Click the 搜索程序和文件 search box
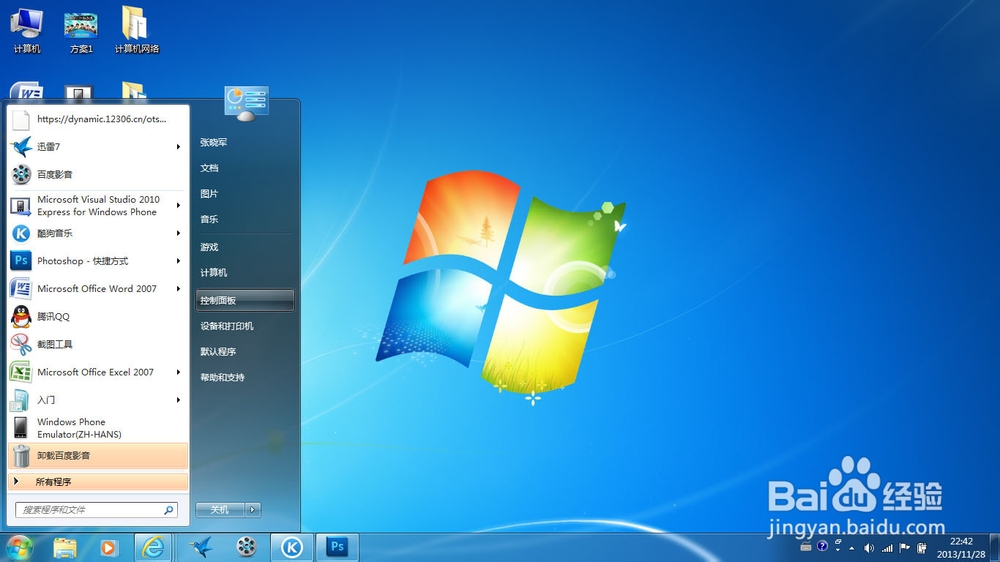The height and width of the screenshot is (562, 1000). tap(96, 510)
